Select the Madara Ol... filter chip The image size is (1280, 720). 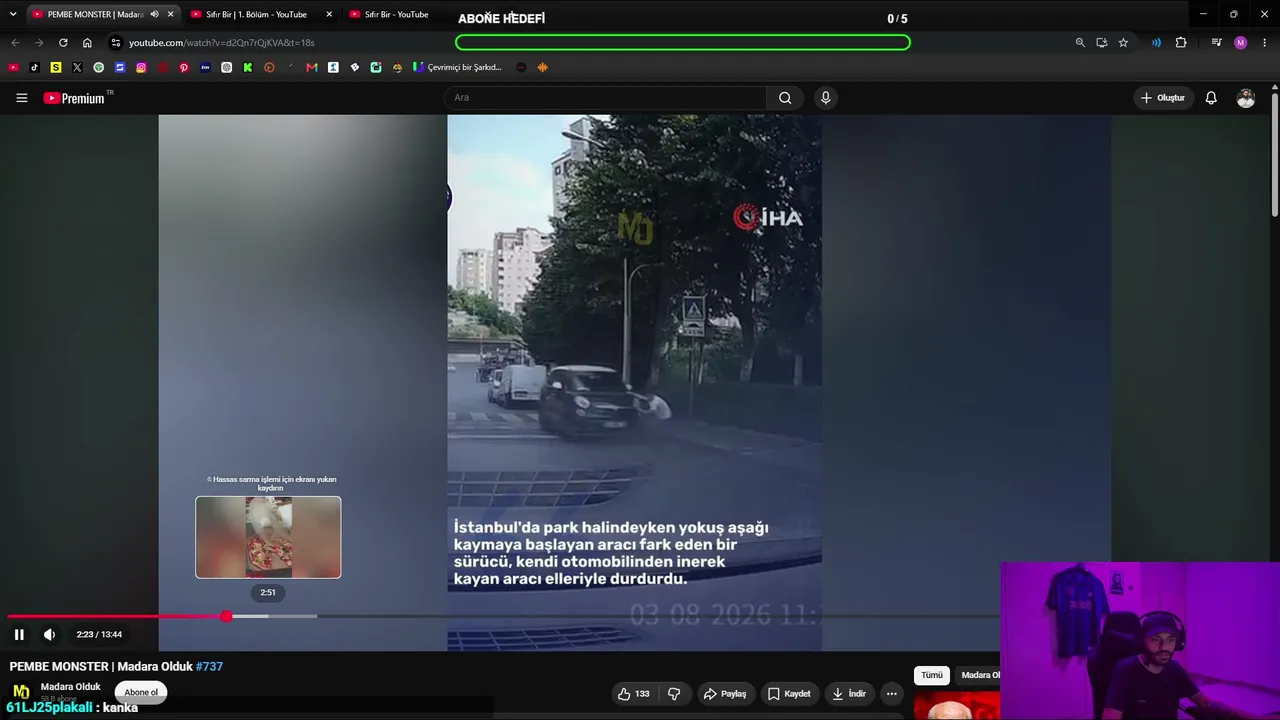tap(980, 675)
